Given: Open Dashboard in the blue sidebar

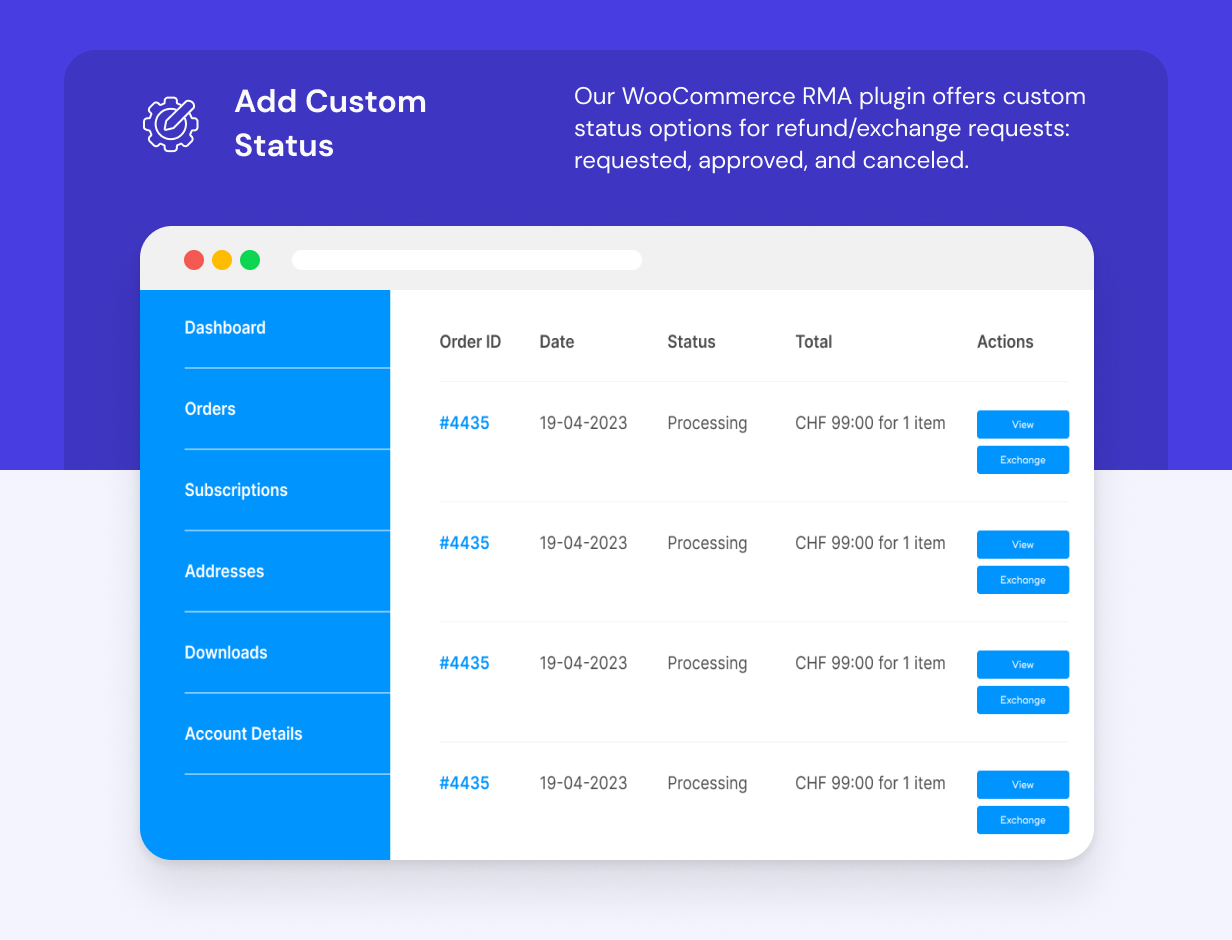Looking at the screenshot, I should pos(225,328).
